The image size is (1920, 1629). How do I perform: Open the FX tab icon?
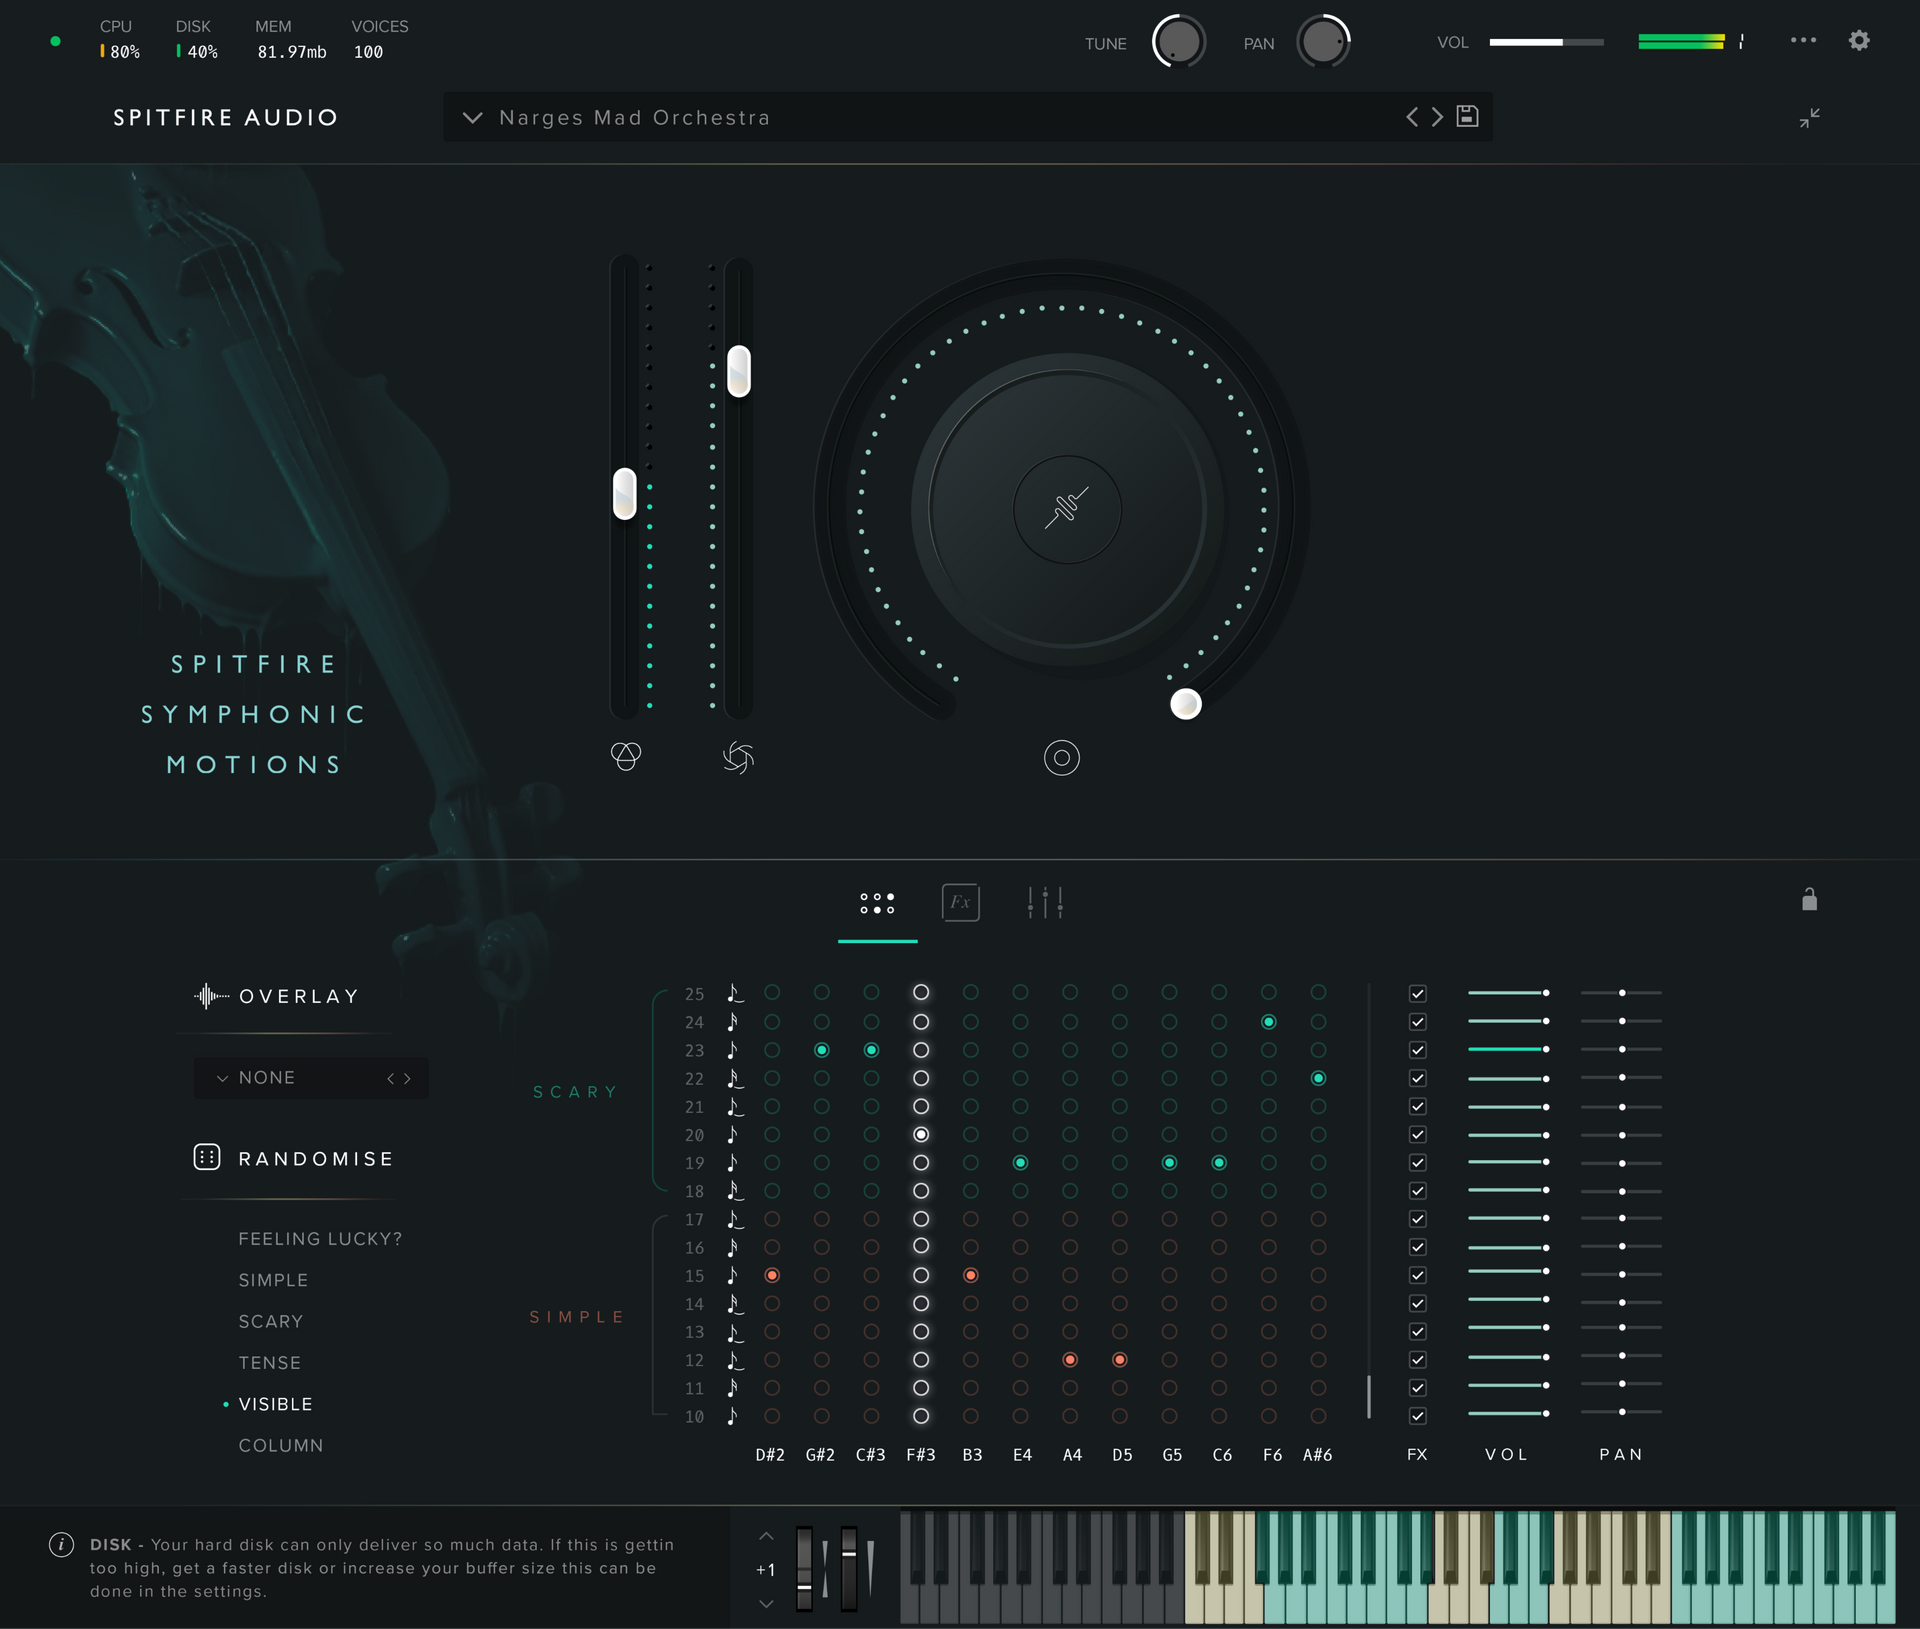pyautogui.click(x=960, y=902)
